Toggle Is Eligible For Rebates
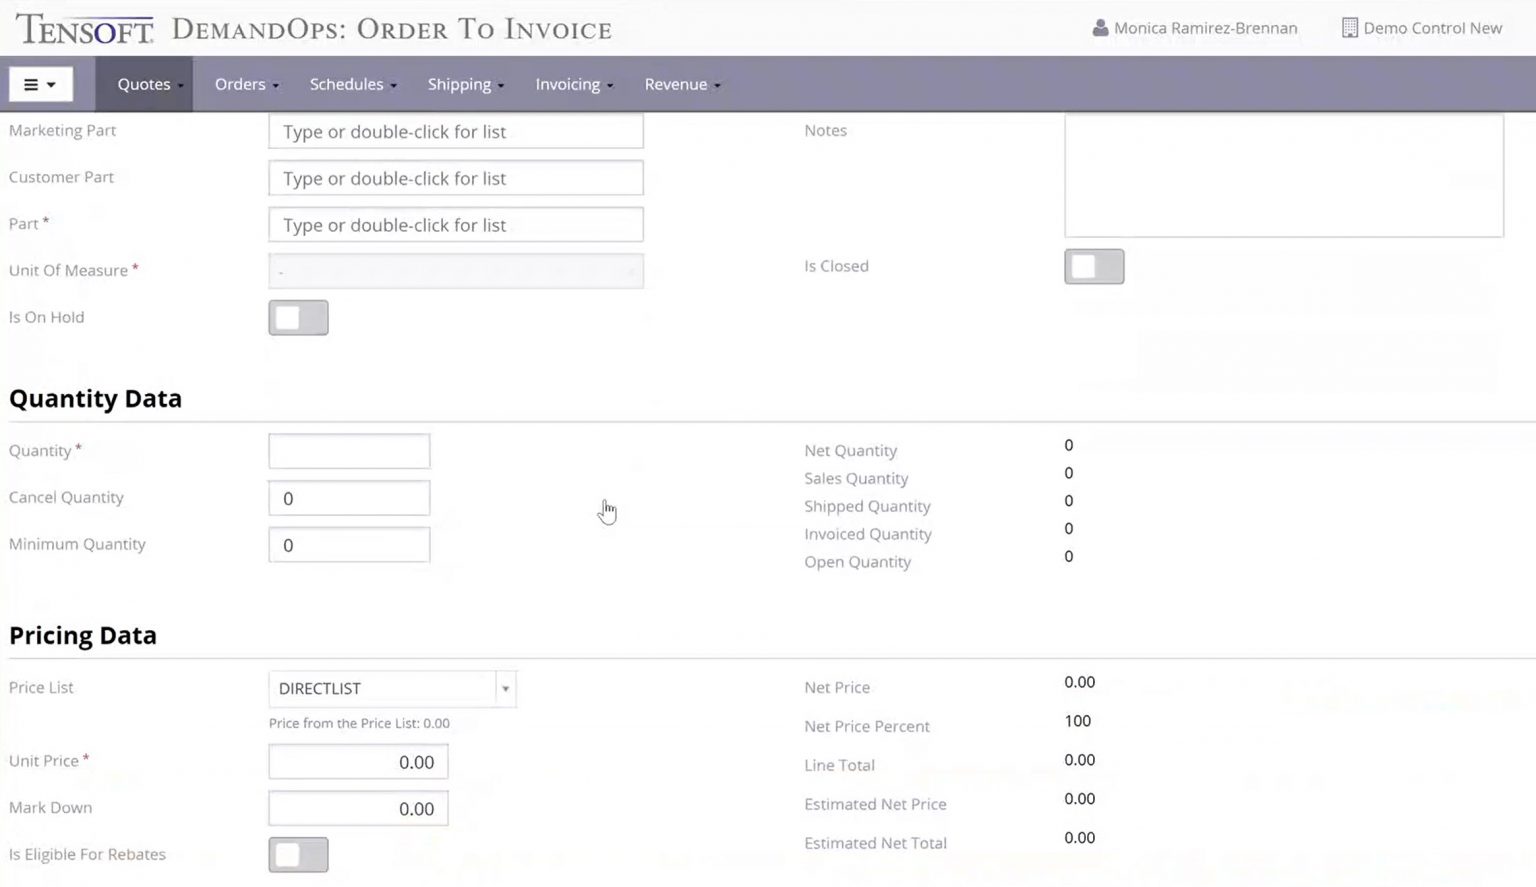 [298, 854]
